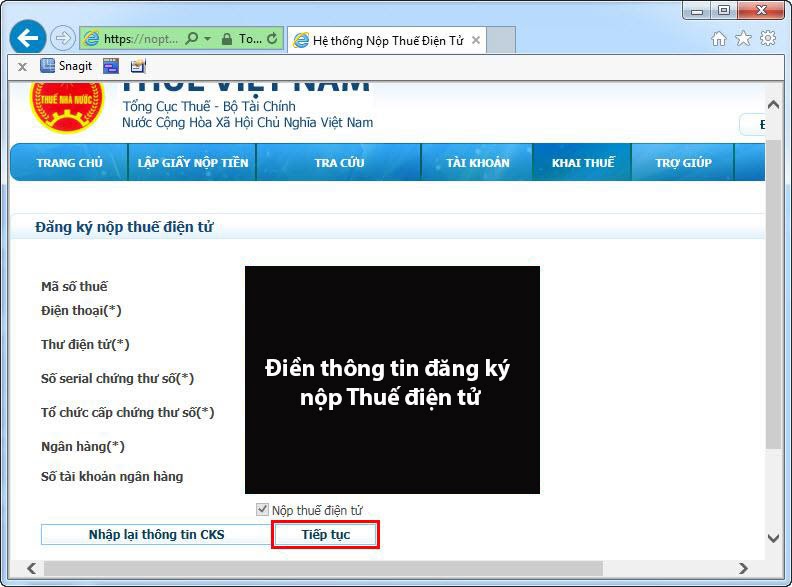Open the Tools gear icon
The width and height of the screenshot is (792, 587).
[768, 38]
